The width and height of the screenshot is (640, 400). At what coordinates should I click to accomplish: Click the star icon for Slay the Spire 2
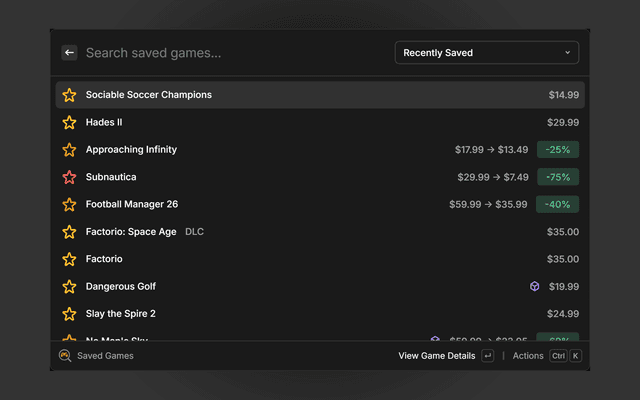click(69, 314)
